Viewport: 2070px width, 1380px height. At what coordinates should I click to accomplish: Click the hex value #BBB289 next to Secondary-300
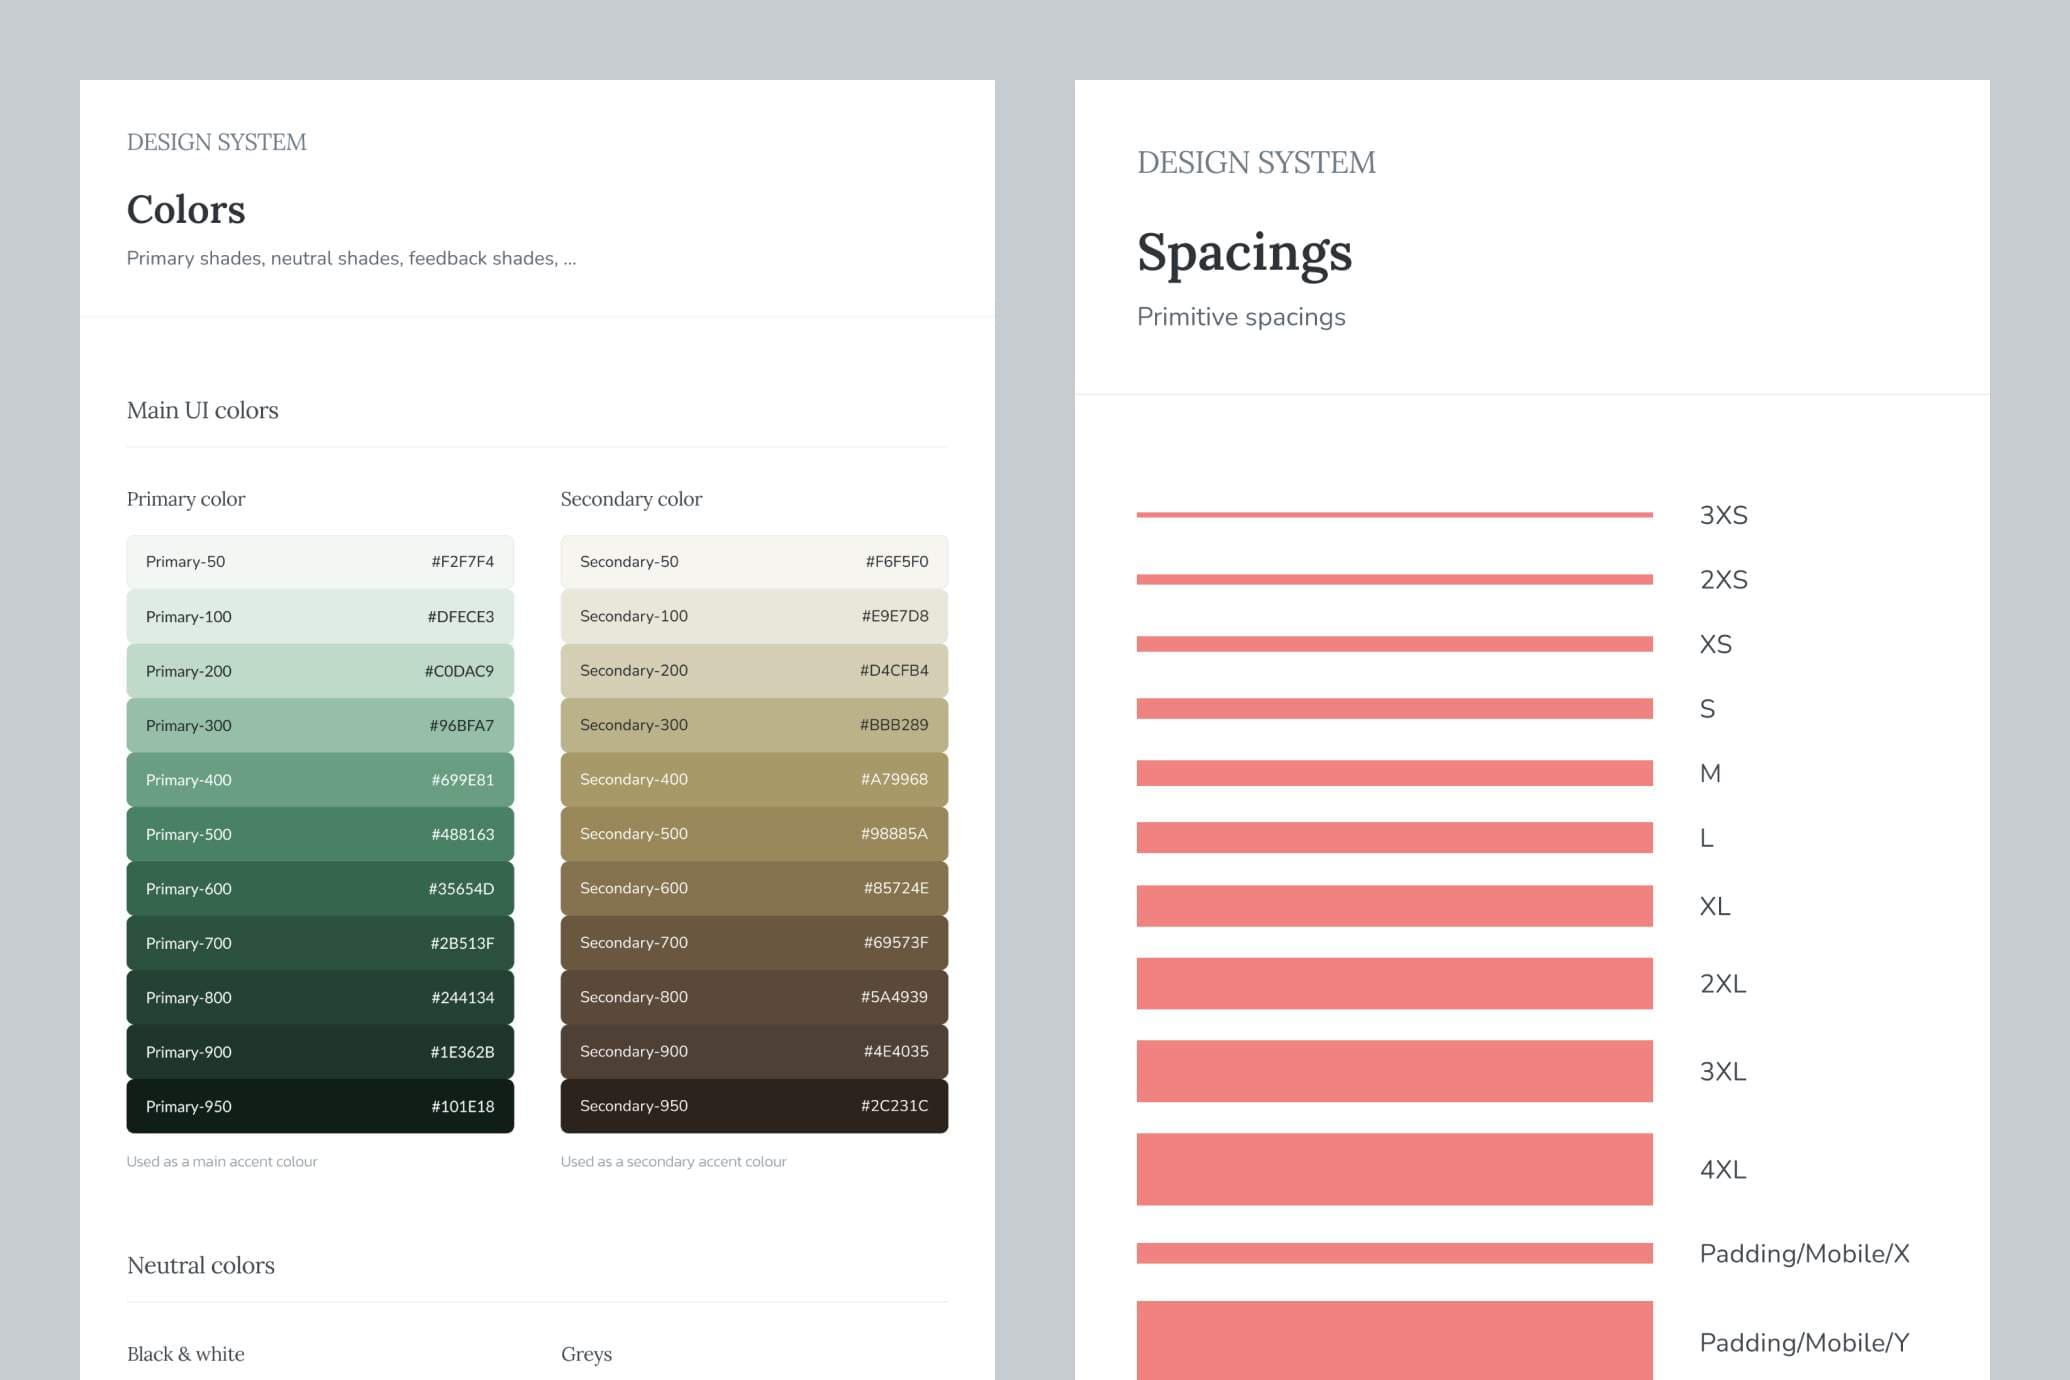coord(895,725)
